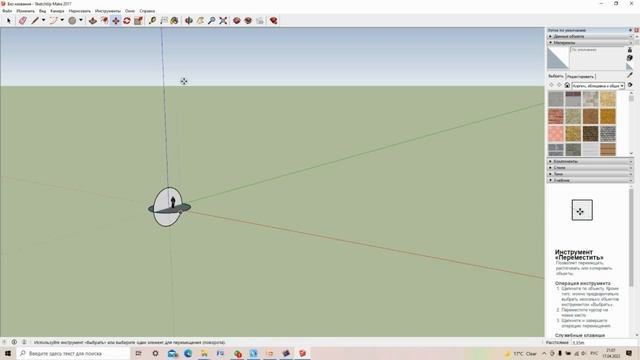Viewport: 640px width, 360px height.
Task: Expand the Стили panel
Action: click(x=590, y=168)
